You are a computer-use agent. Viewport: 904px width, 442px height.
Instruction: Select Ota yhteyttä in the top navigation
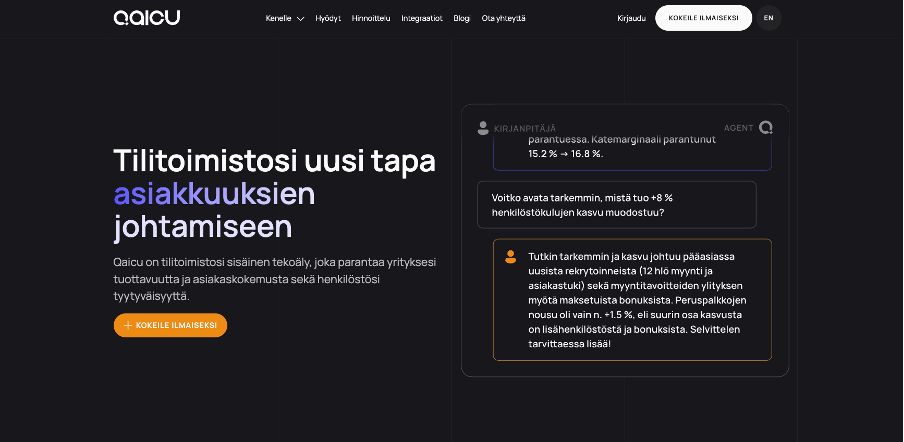503,18
